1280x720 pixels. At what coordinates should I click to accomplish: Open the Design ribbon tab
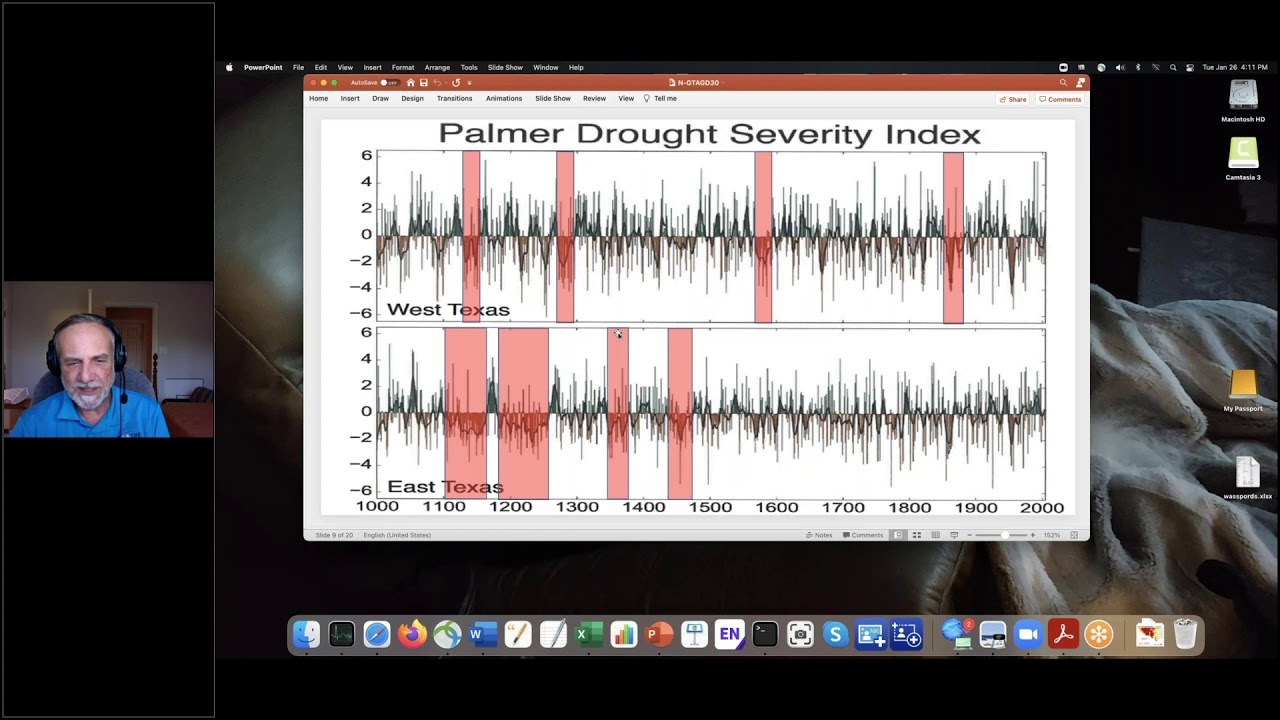412,99
